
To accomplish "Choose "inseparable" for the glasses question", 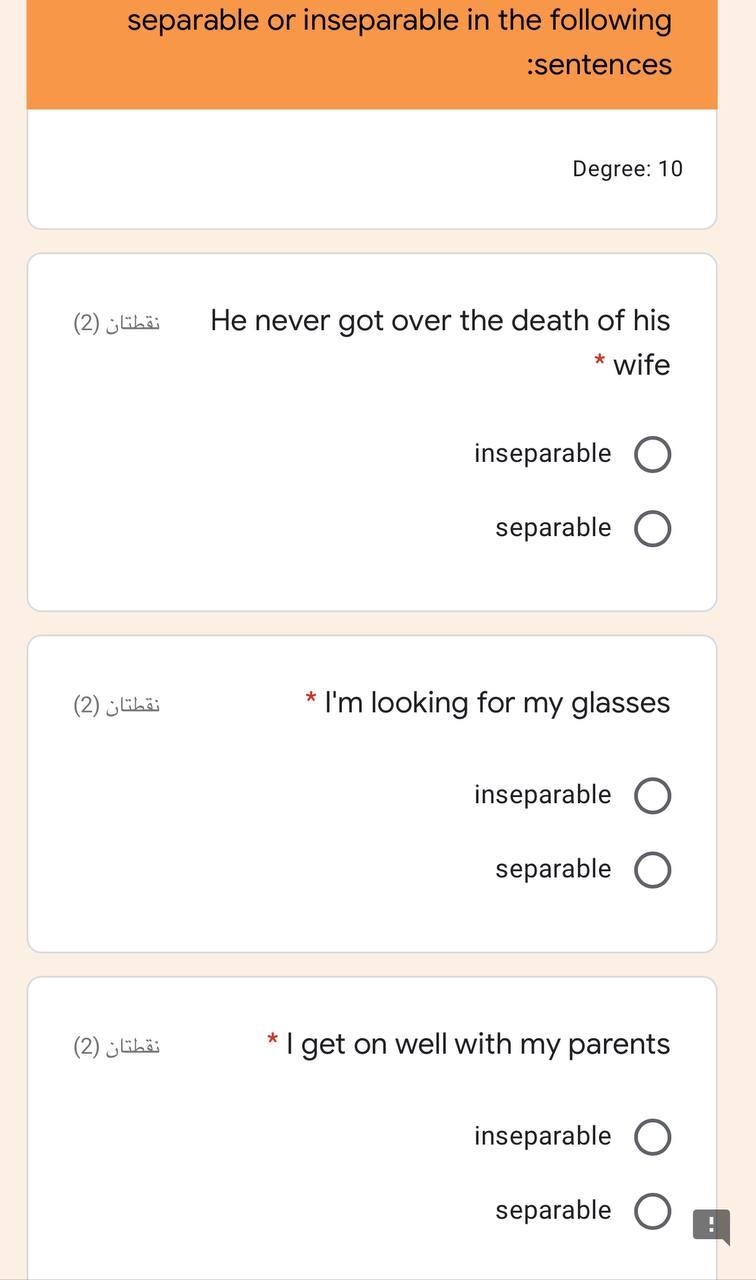I will pyautogui.click(x=652, y=795).
